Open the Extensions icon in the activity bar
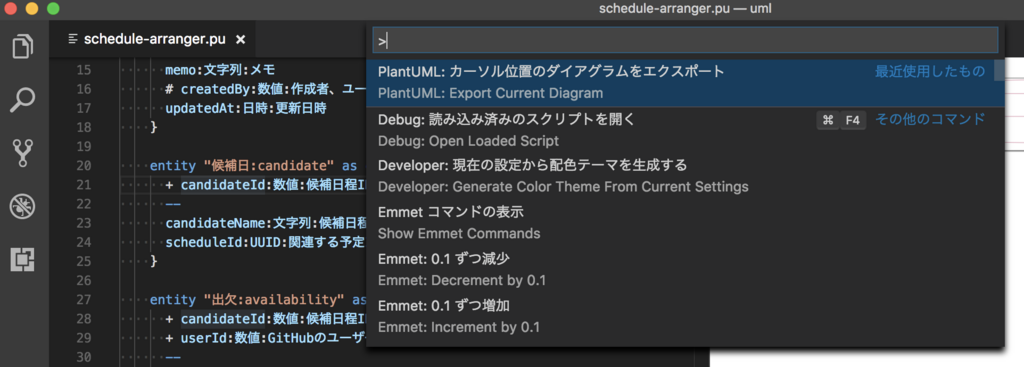1024x367 pixels. (x=23, y=260)
